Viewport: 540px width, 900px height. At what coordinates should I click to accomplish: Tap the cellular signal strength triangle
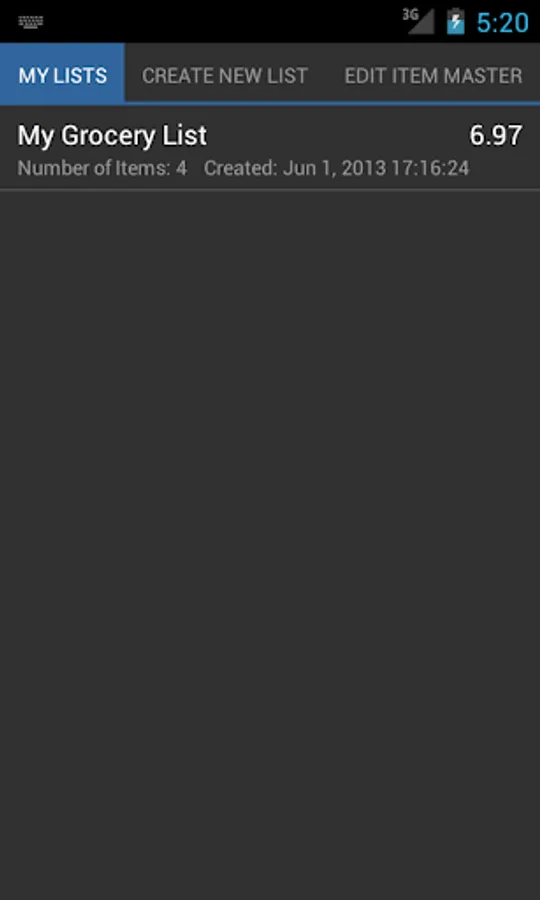pyautogui.click(x=422, y=22)
